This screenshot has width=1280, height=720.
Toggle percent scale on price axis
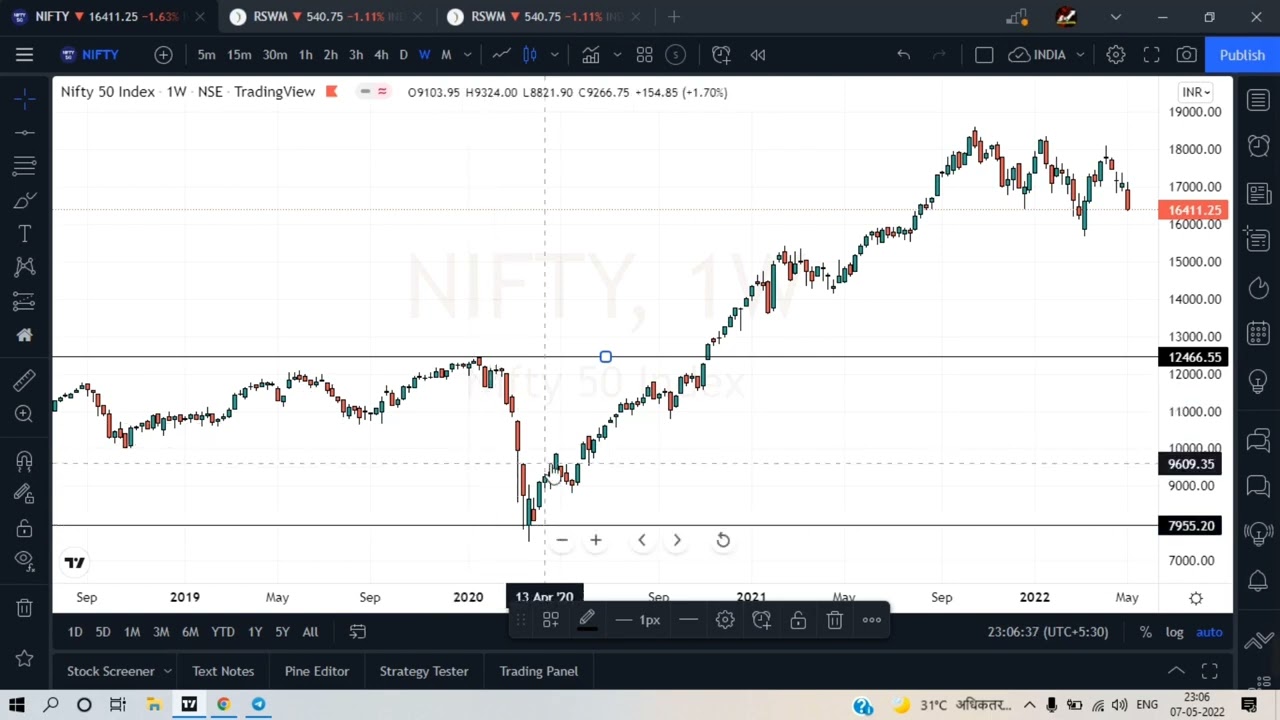point(1145,632)
